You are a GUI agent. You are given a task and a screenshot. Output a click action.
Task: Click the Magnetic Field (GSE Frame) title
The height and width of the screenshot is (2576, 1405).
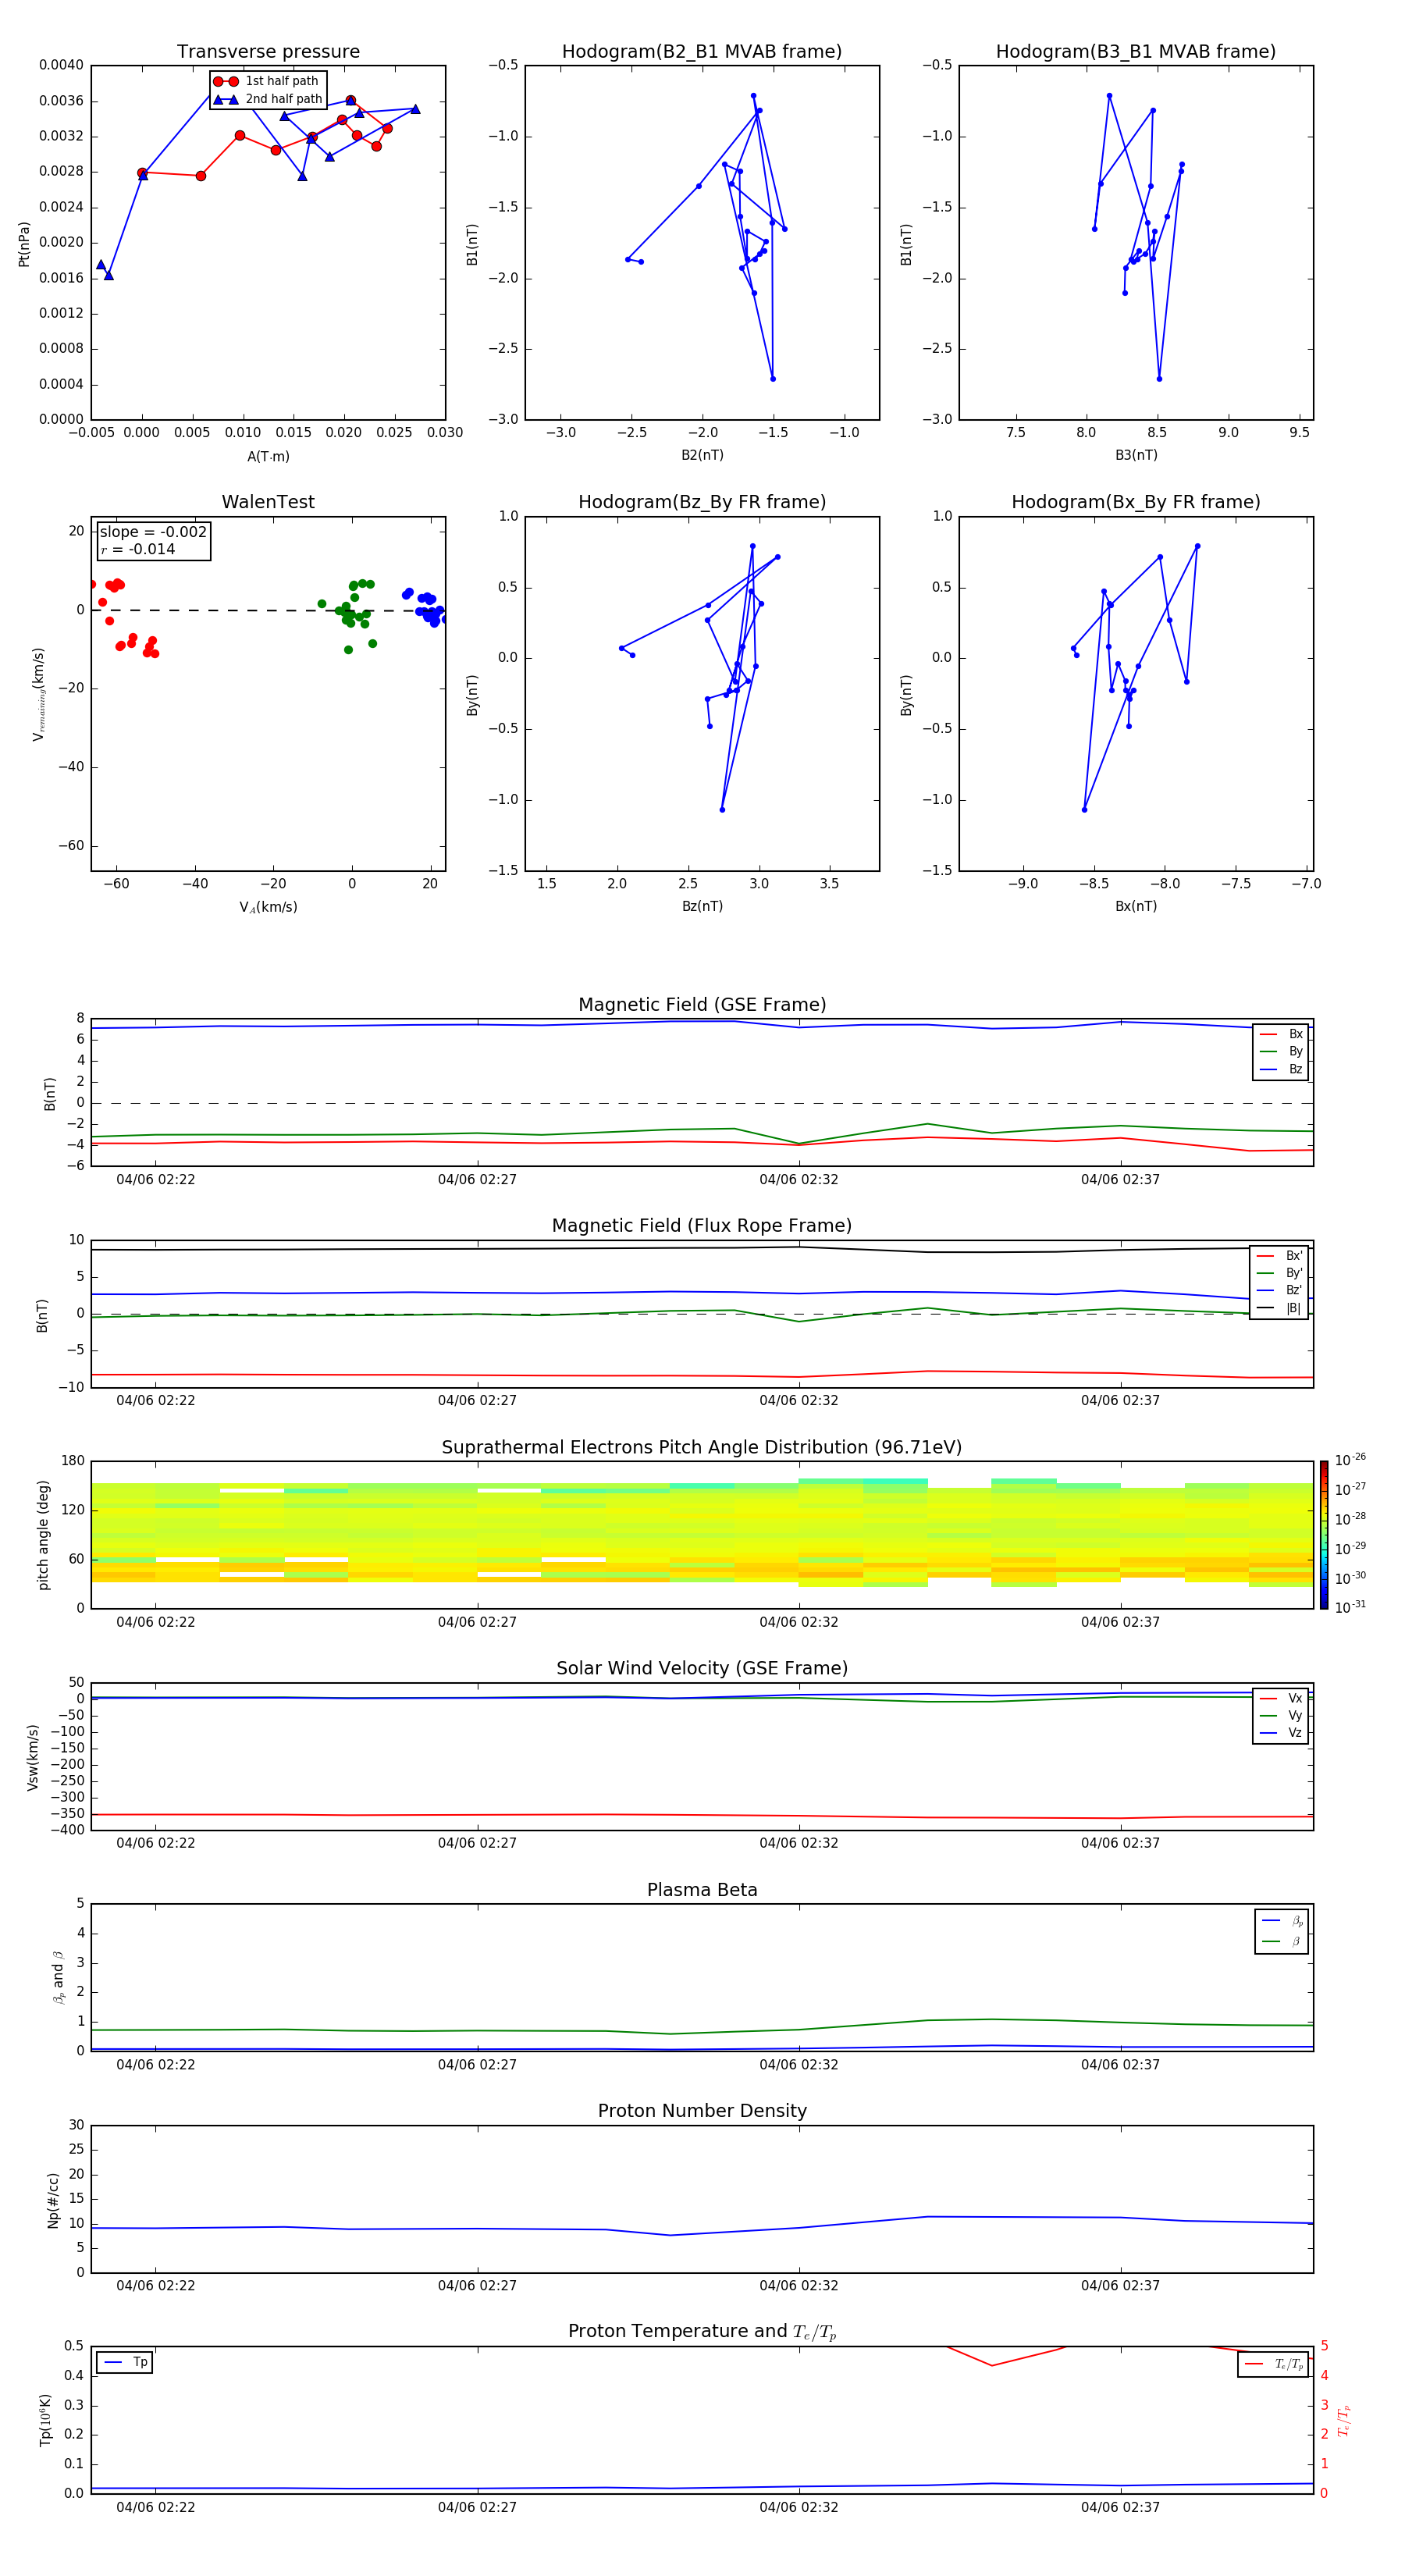point(701,1005)
